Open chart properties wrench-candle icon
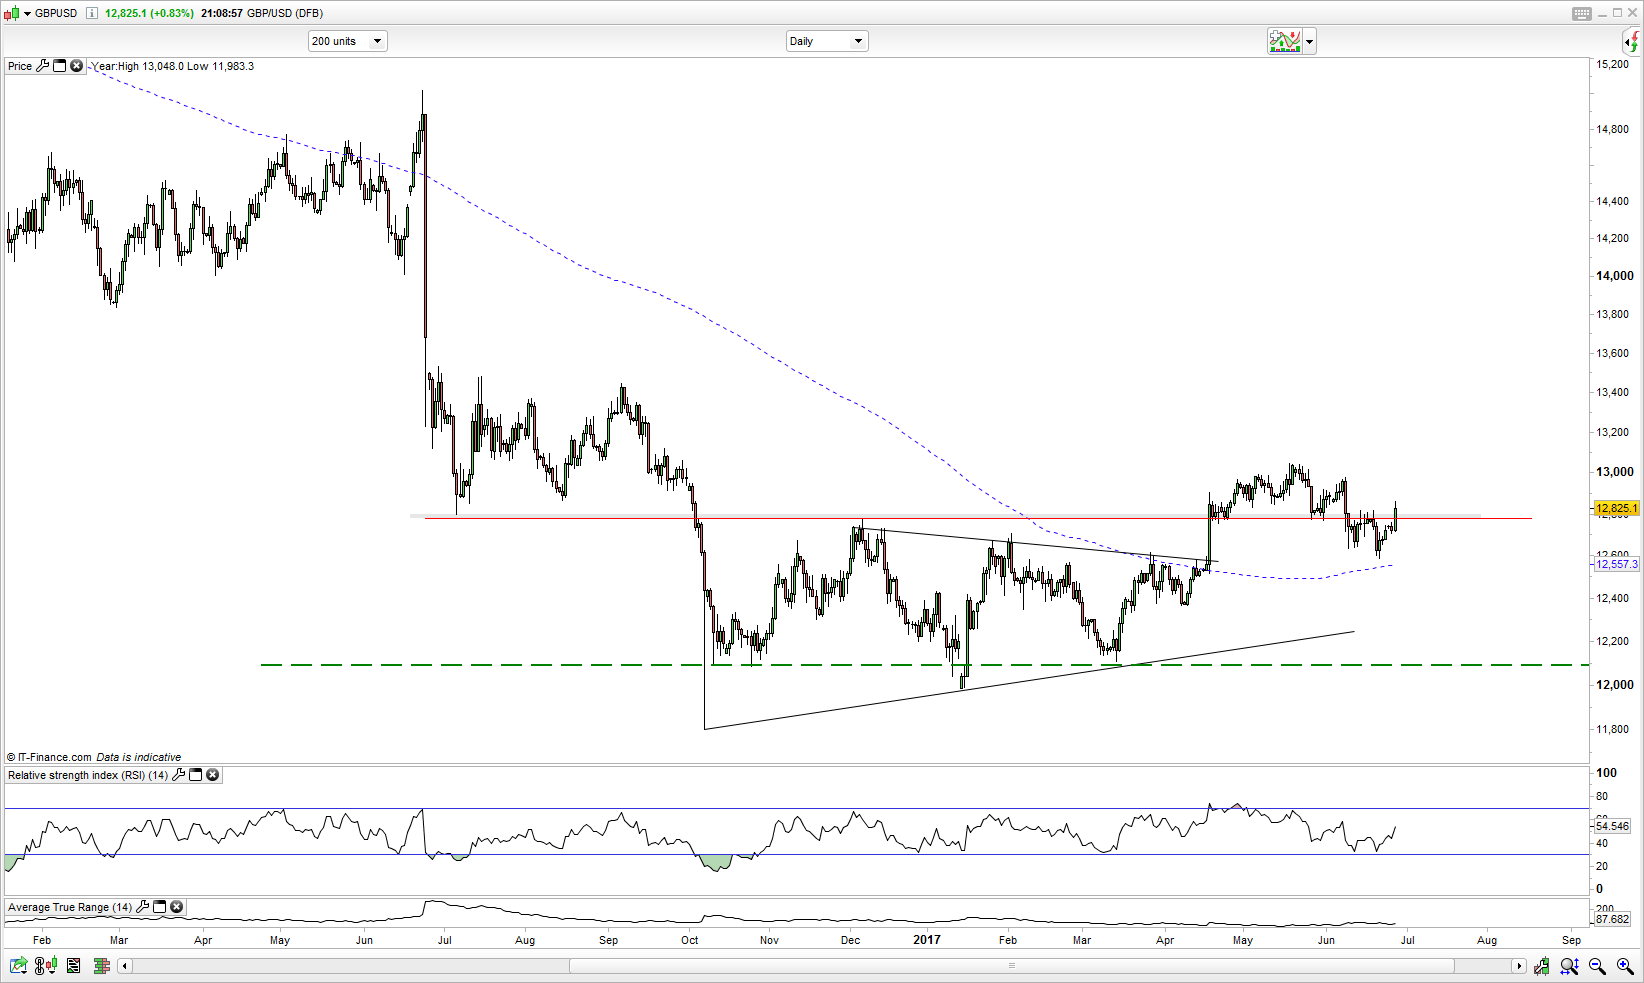This screenshot has height=983, width=1644. coord(1542,966)
